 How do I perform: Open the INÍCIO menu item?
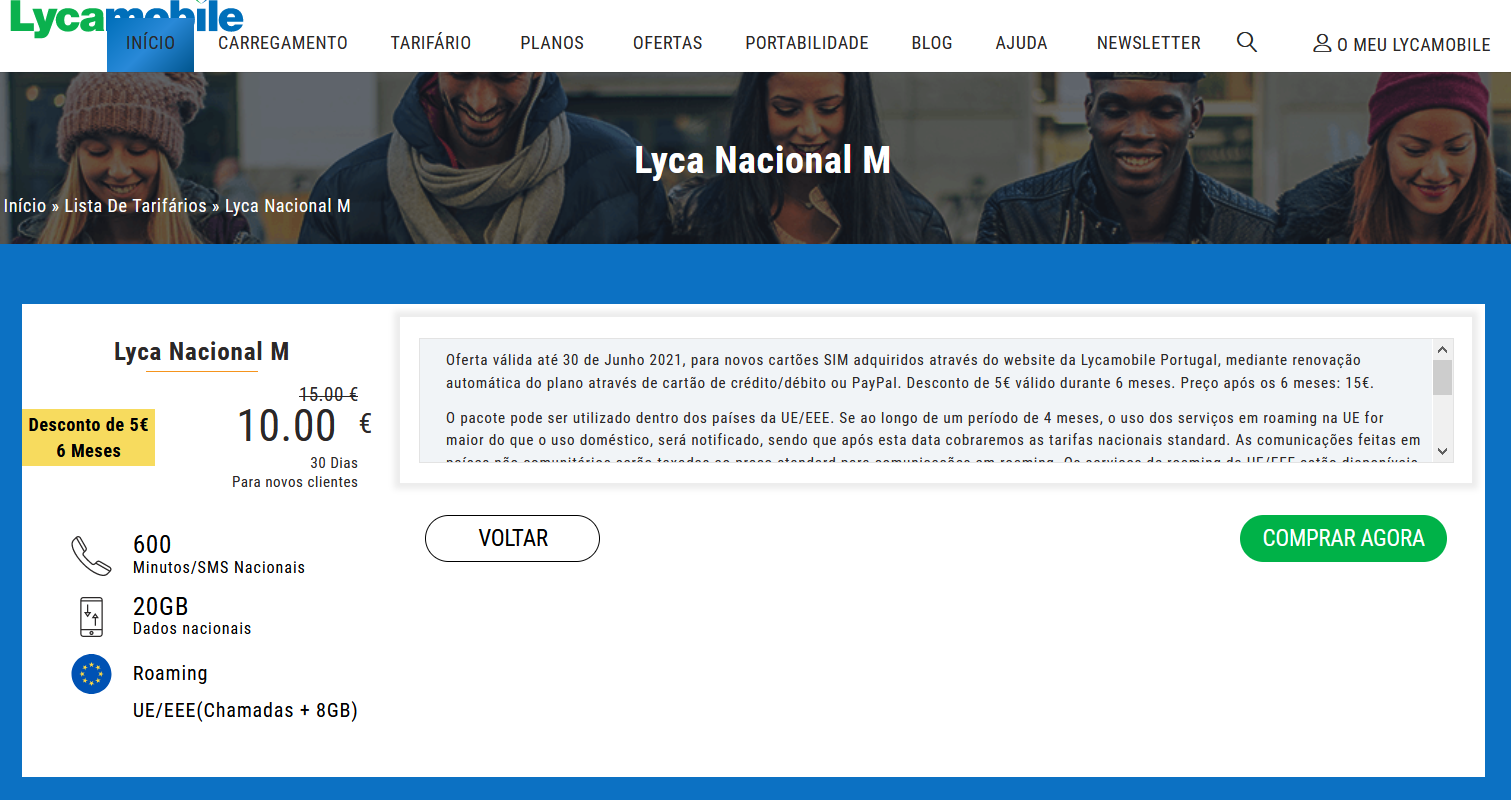click(x=150, y=43)
